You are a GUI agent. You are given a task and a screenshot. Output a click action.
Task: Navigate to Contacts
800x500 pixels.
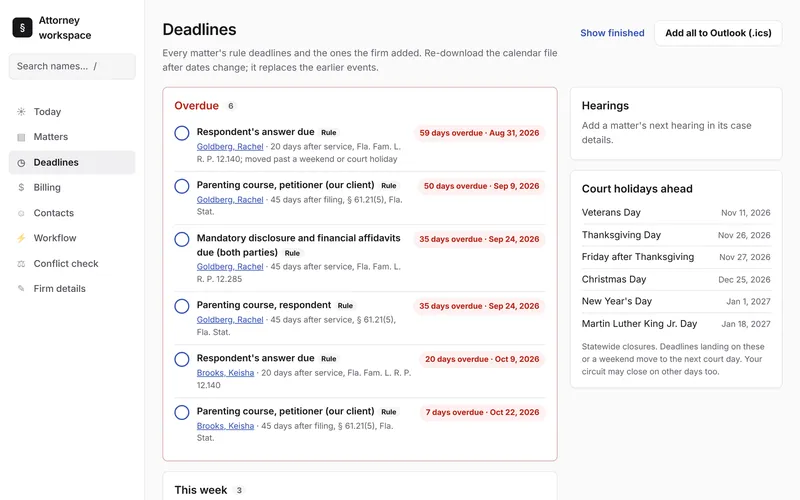pyautogui.click(x=72, y=213)
